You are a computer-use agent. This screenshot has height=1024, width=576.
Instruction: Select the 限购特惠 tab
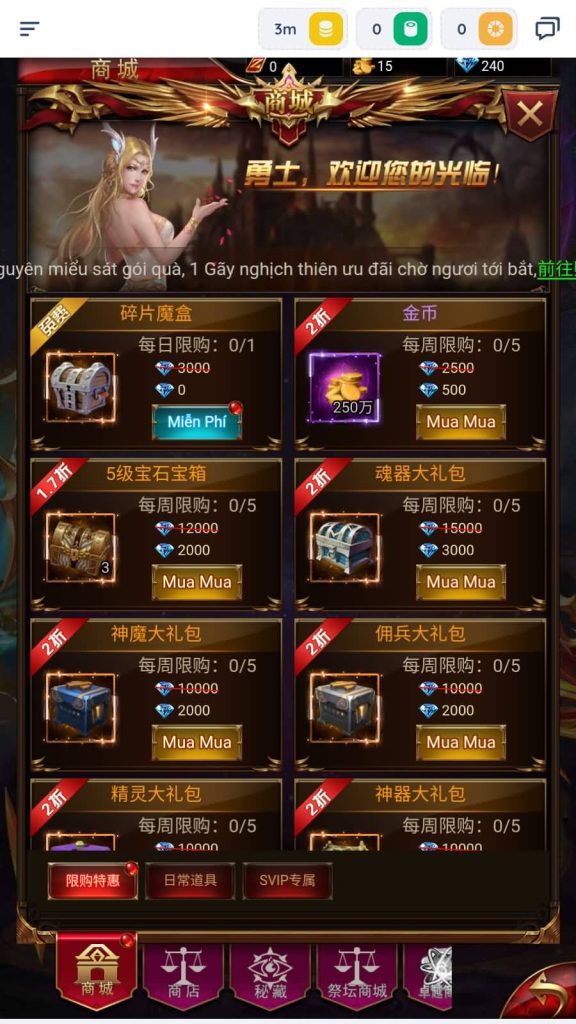tap(92, 880)
